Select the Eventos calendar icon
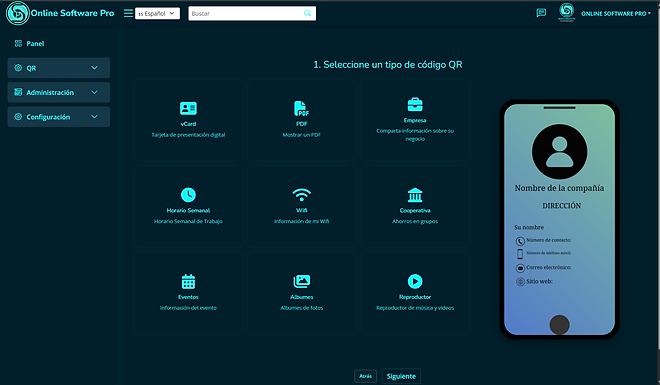The image size is (660, 385). point(188,281)
